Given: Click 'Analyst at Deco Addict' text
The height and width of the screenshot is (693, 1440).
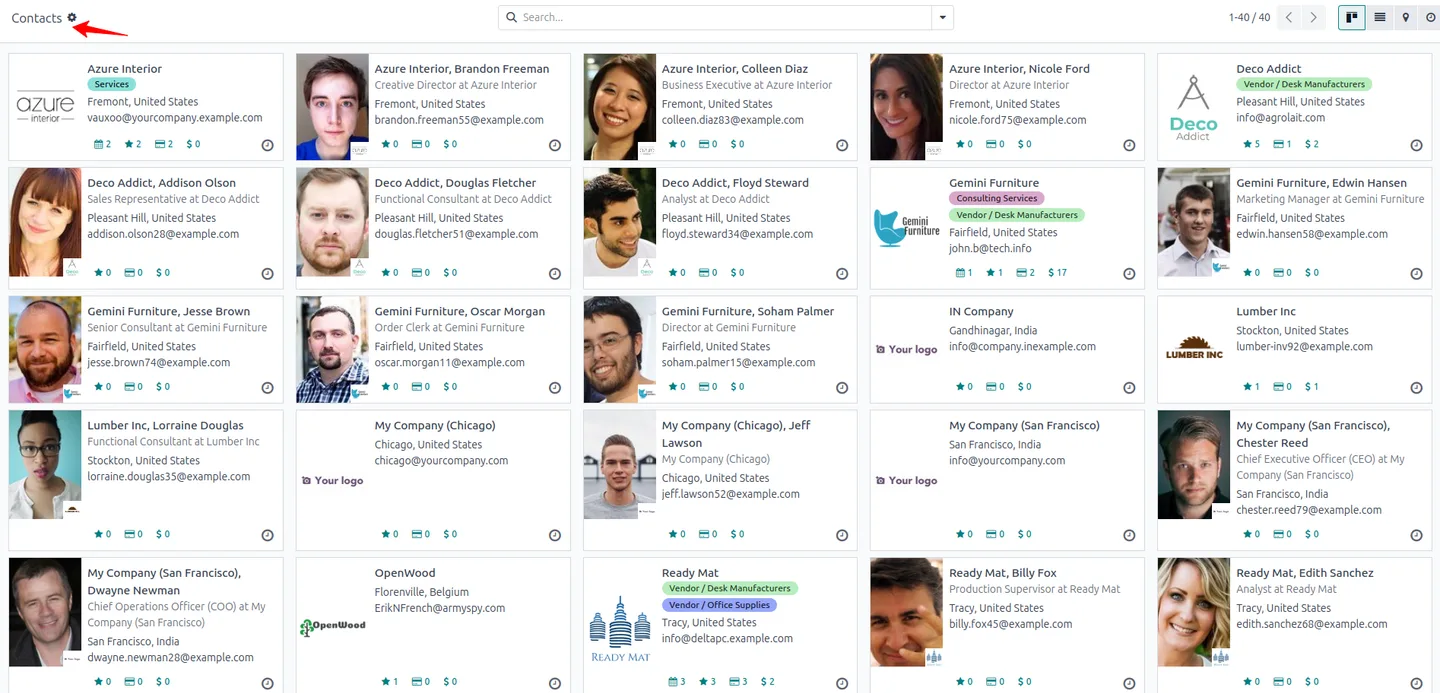Looking at the screenshot, I should (x=716, y=199).
